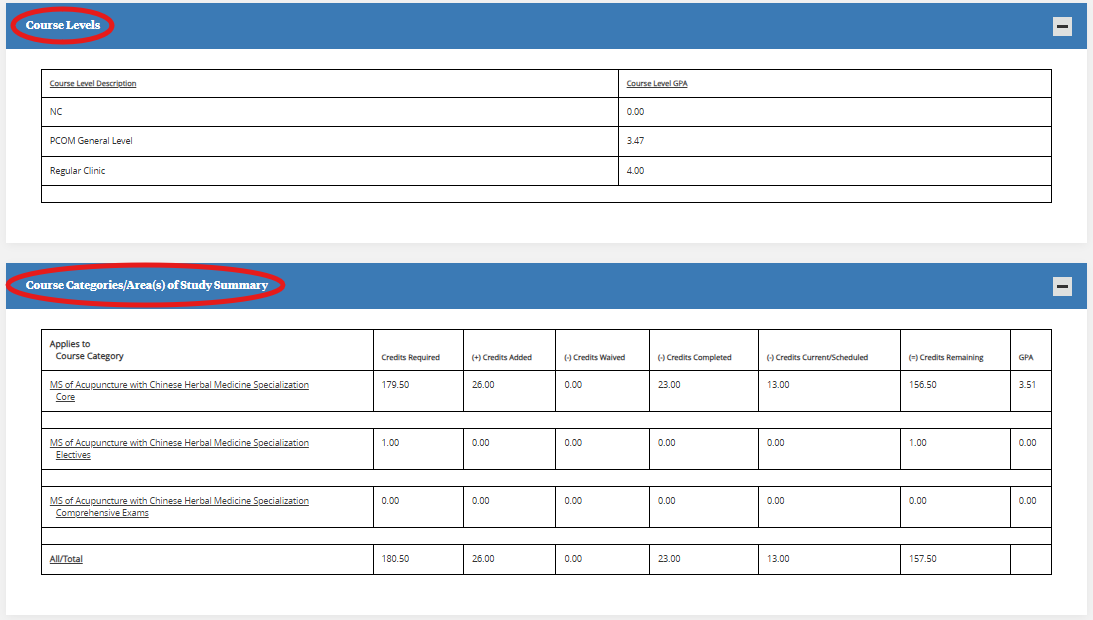Click the Credits Current/Scheduled column header
Viewport: 1093px width, 620px height.
(817, 357)
